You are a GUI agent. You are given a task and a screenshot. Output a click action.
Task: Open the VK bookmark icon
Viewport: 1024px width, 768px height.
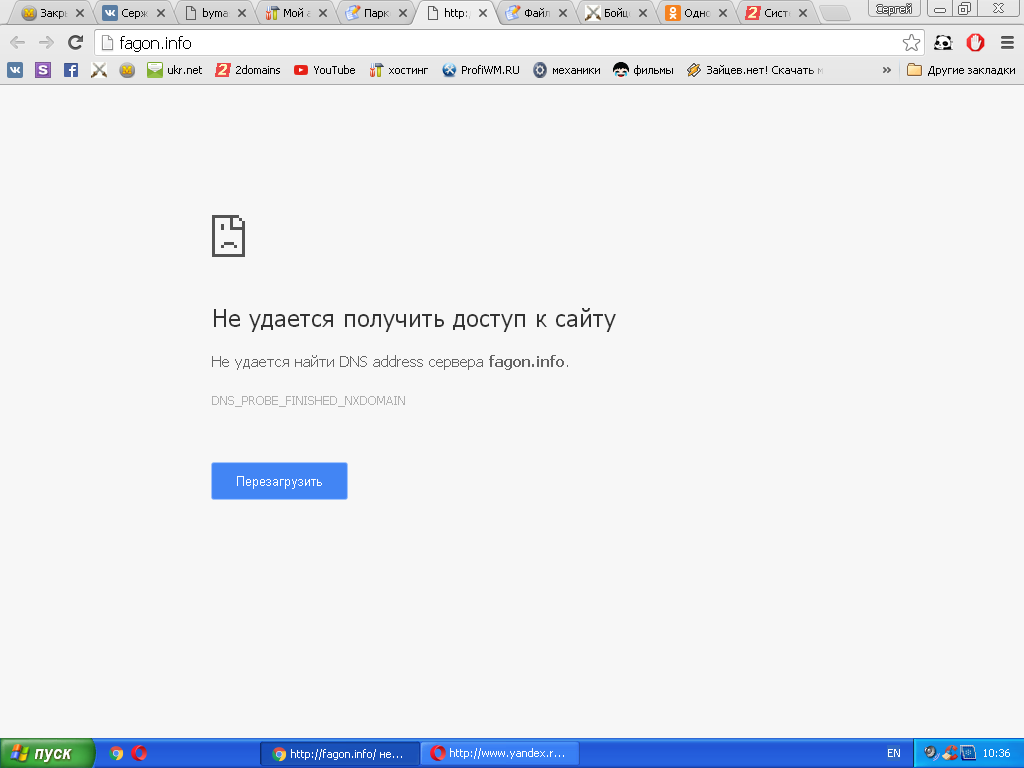coord(15,70)
